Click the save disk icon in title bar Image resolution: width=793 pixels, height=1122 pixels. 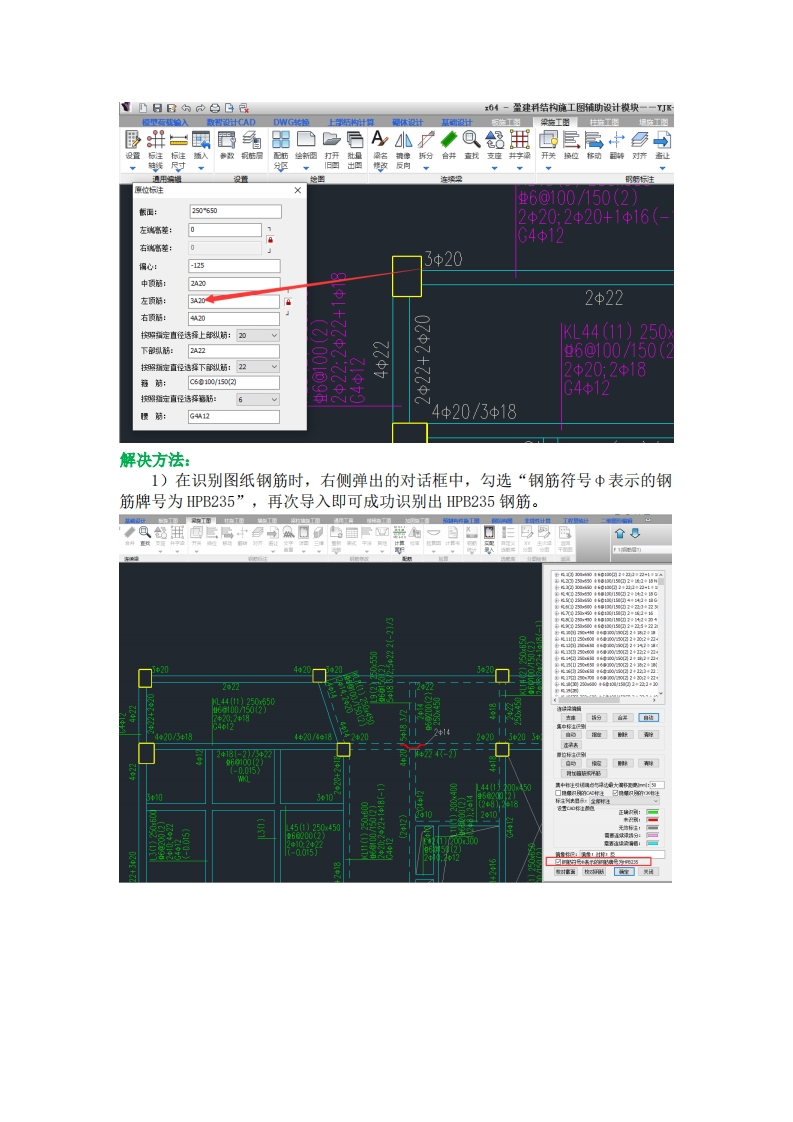pyautogui.click(x=157, y=108)
